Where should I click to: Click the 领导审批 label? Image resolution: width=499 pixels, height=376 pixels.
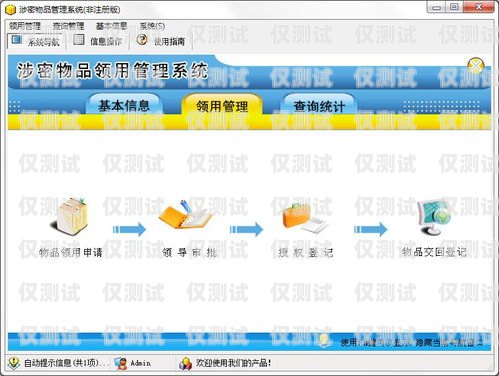pyautogui.click(x=189, y=252)
